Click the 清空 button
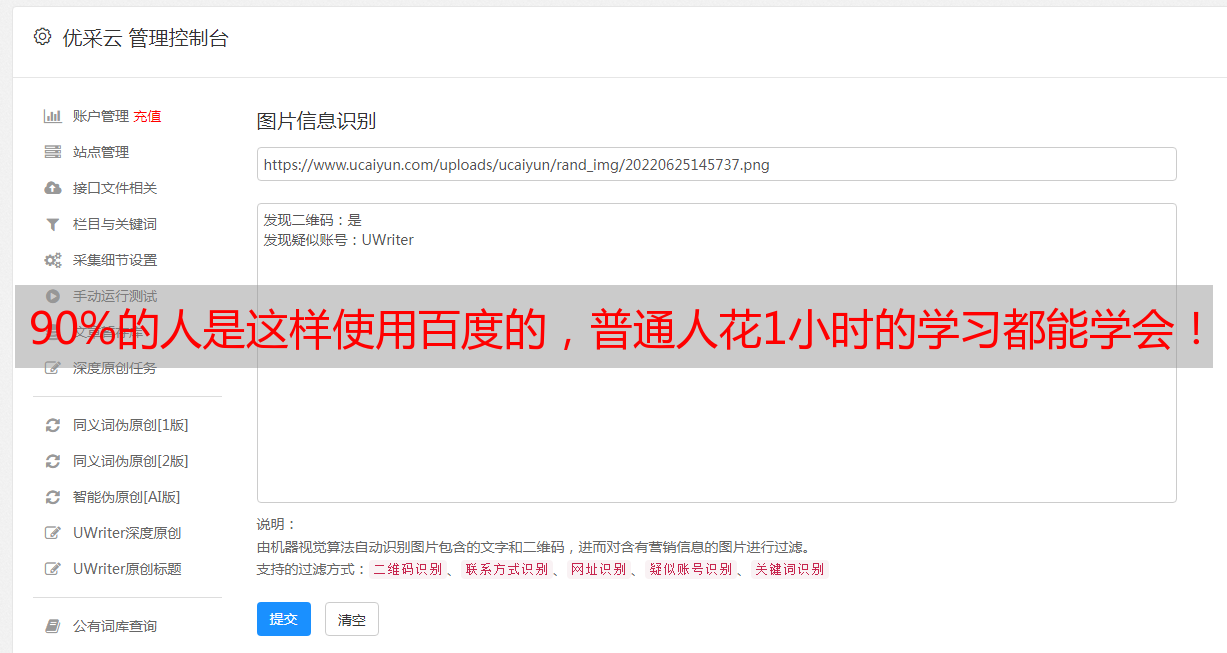The width and height of the screenshot is (1227, 653). 352,619
